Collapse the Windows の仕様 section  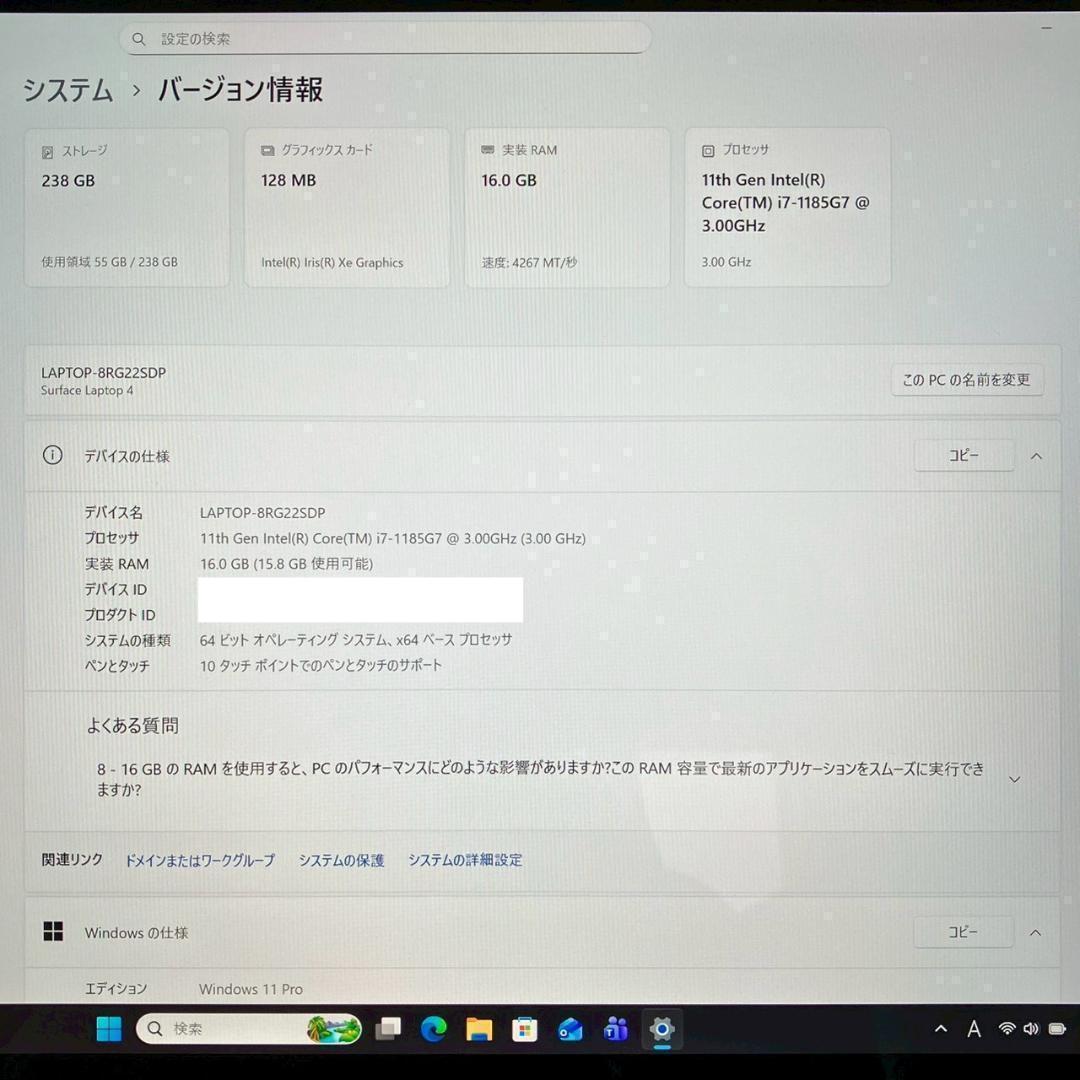(1036, 931)
